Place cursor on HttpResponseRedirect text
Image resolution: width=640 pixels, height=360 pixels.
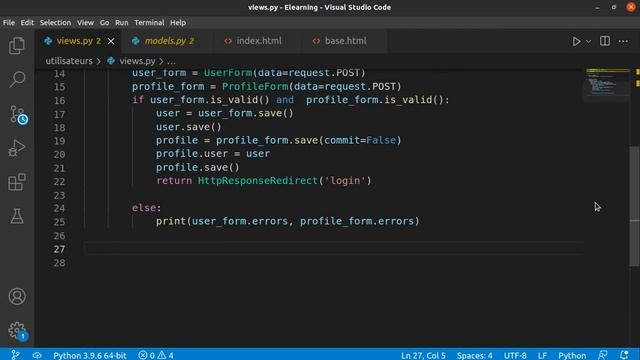coord(258,180)
